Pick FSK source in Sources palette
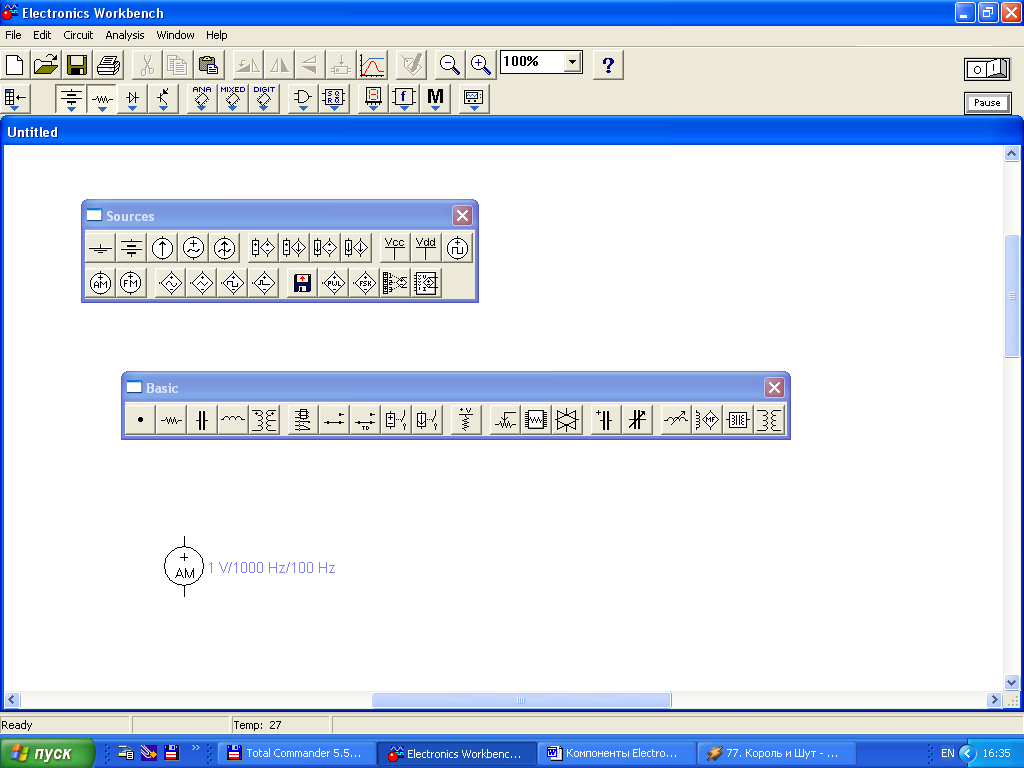The height and width of the screenshot is (768, 1024). click(x=364, y=283)
